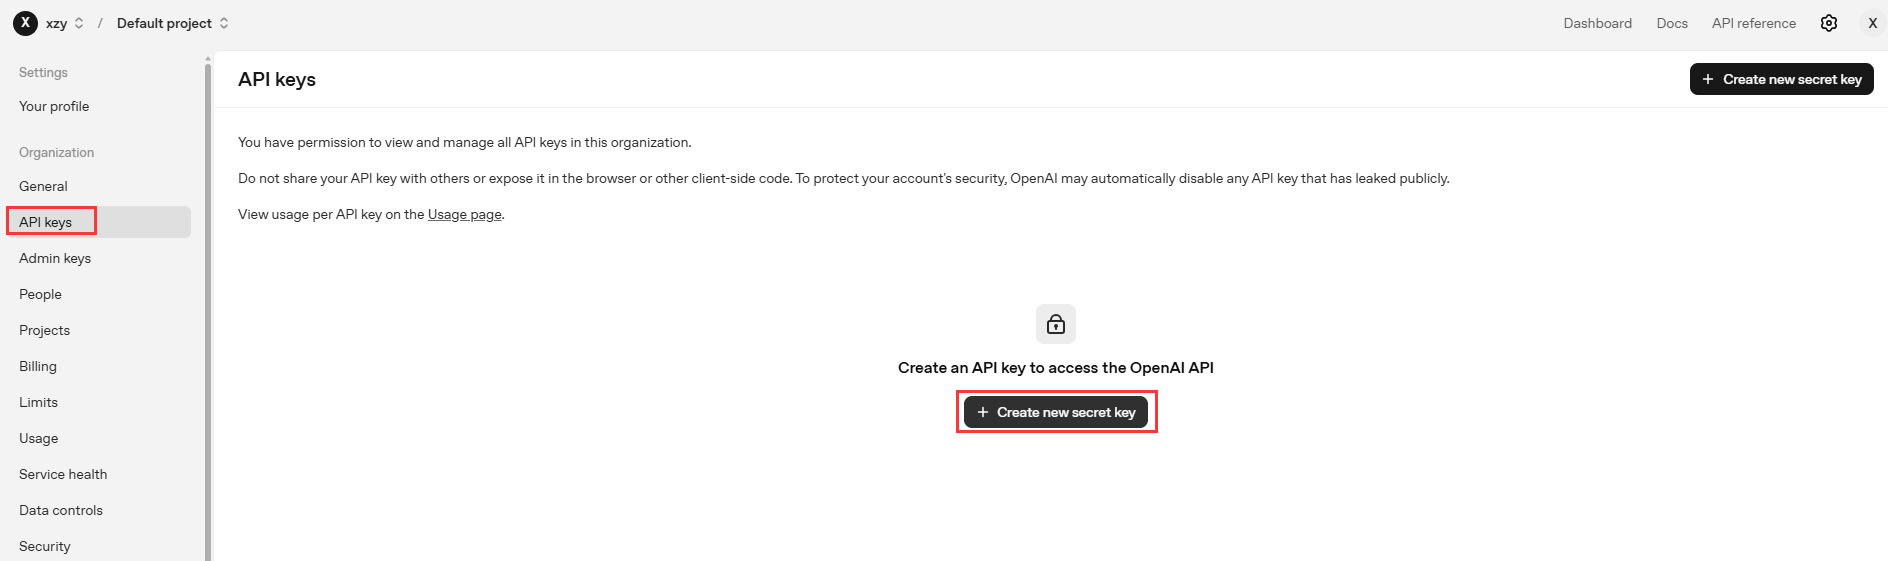1888x561 pixels.
Task: Open Data controls in the sidebar
Action: pyautogui.click(x=61, y=510)
